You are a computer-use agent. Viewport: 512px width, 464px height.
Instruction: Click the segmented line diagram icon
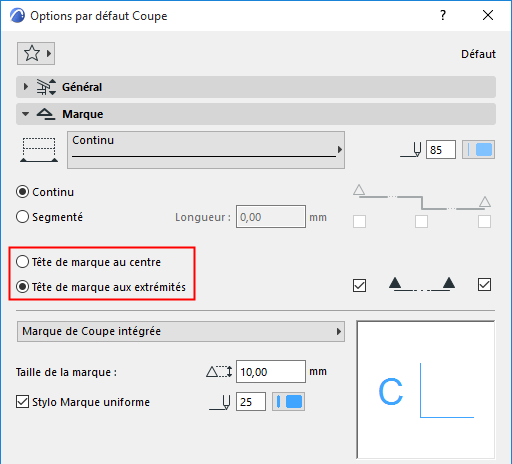pyautogui.click(x=422, y=197)
